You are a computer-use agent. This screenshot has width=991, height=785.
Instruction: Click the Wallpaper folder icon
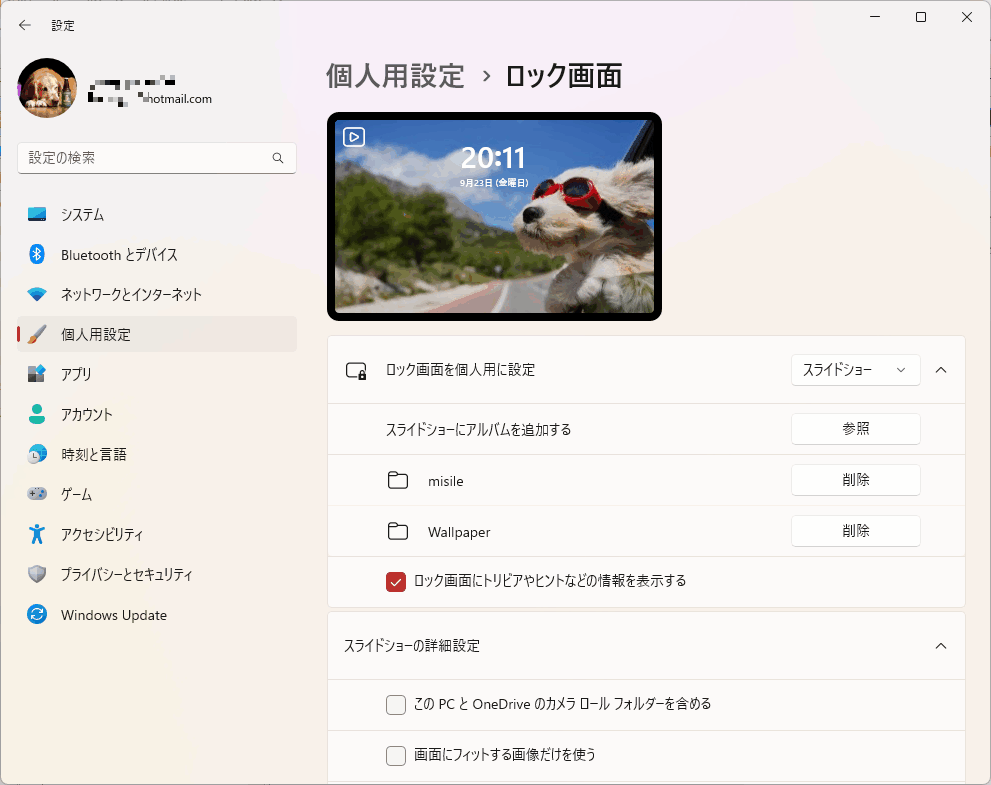coord(398,532)
